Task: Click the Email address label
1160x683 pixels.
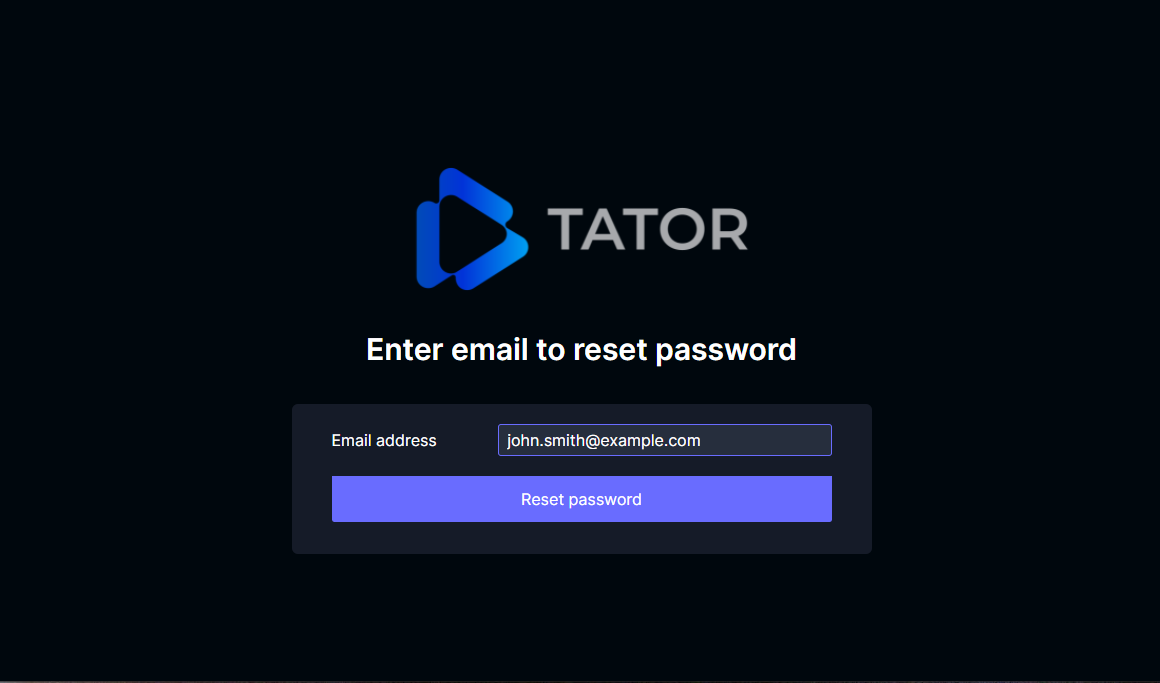Action: (384, 440)
